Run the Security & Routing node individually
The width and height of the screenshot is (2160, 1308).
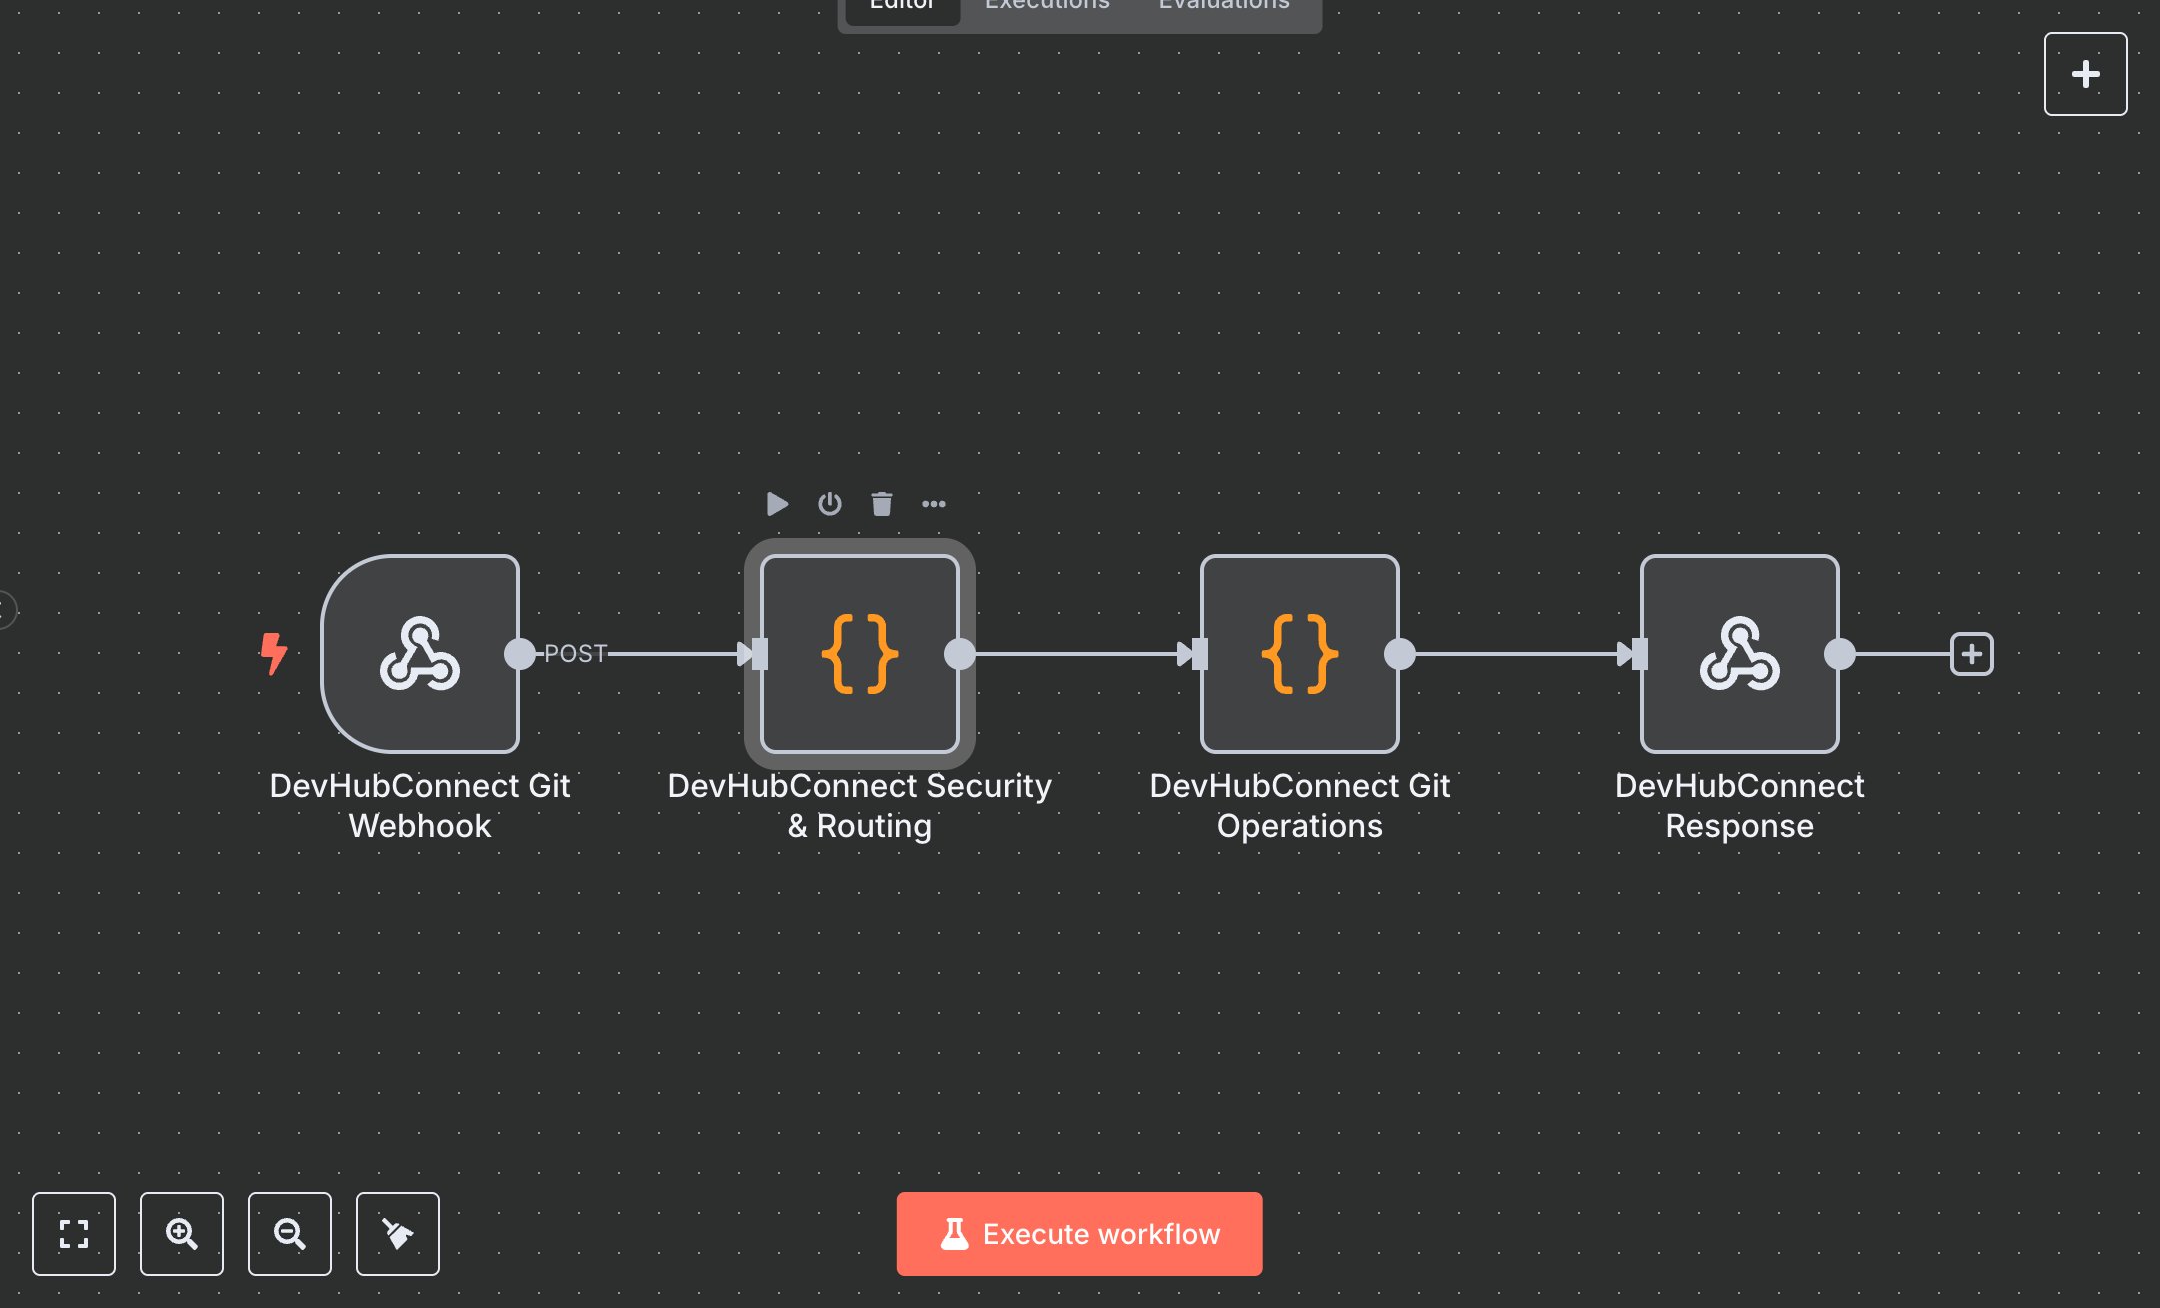[x=777, y=504]
